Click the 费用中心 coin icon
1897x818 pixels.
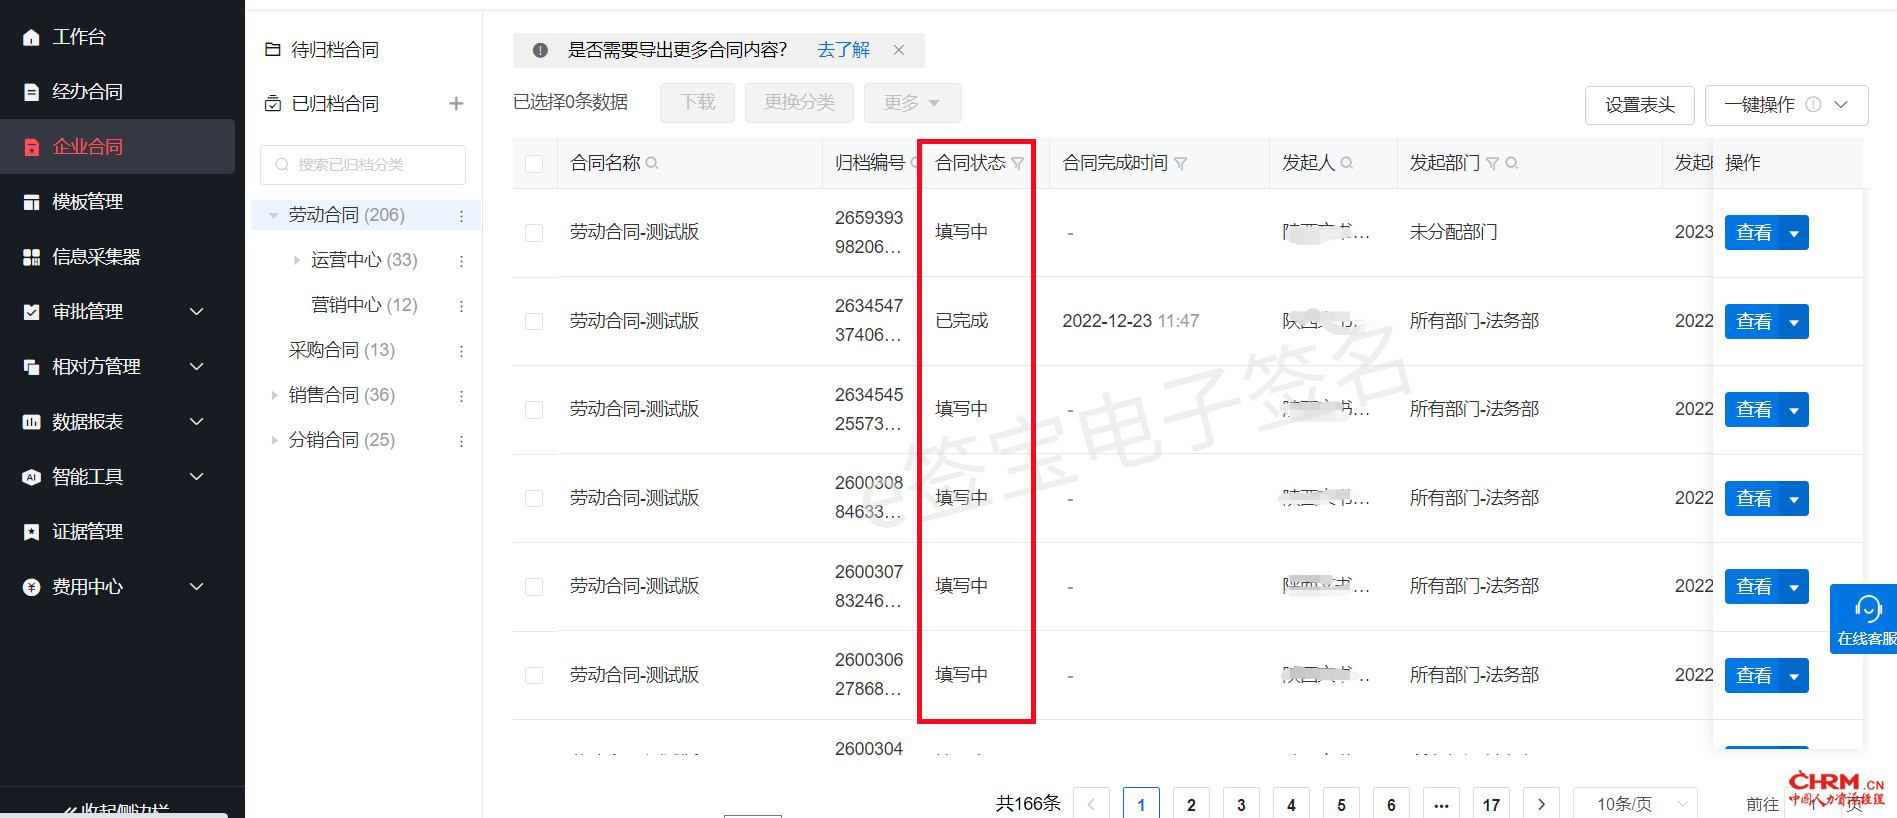(31, 587)
